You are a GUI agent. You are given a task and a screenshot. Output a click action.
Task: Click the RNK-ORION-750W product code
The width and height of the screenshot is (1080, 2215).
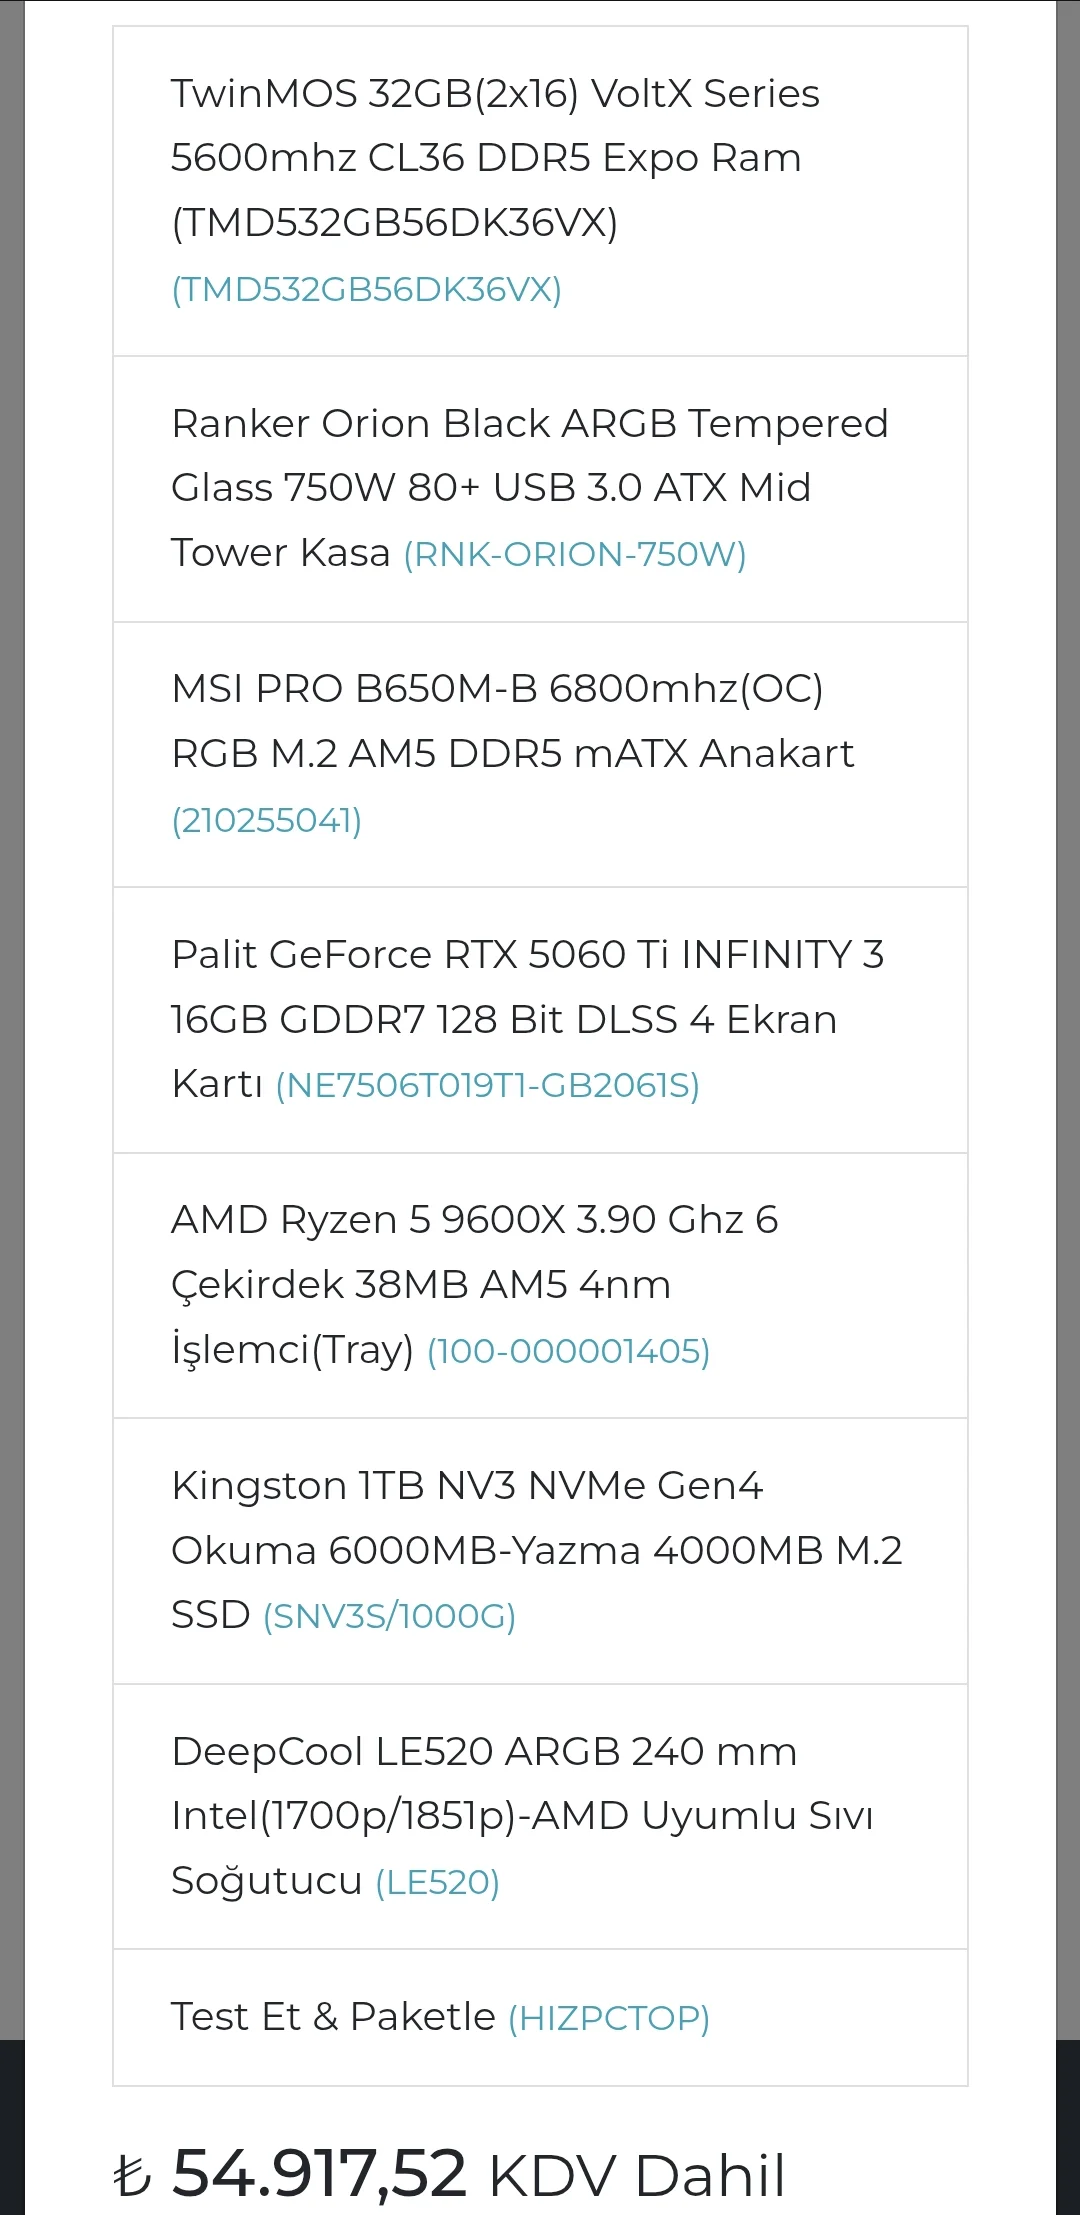point(575,554)
